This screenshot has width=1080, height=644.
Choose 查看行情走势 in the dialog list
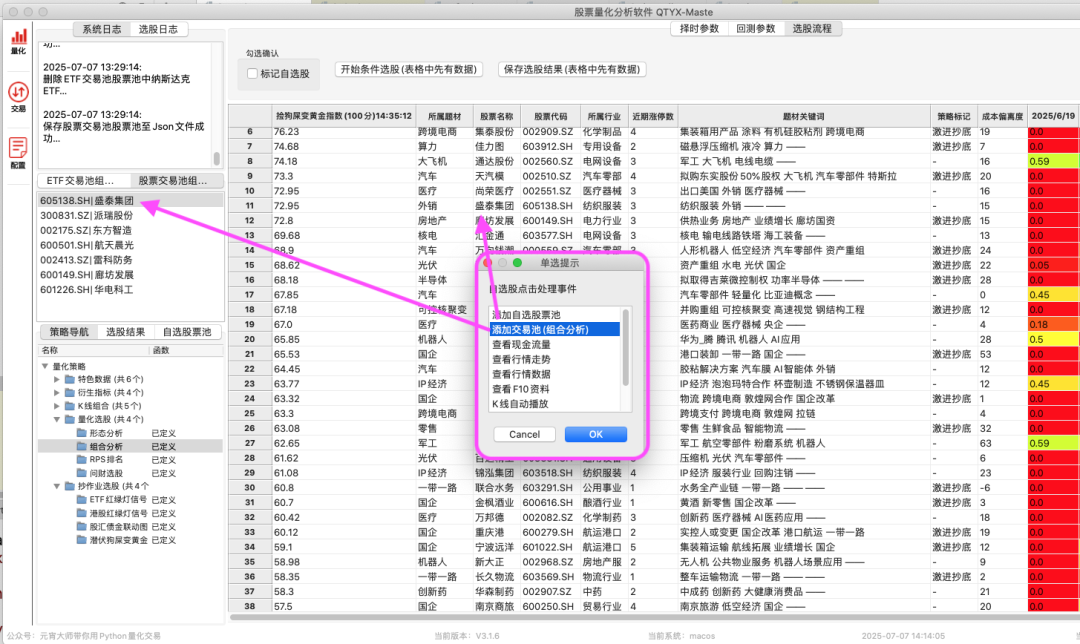[x=555, y=360]
